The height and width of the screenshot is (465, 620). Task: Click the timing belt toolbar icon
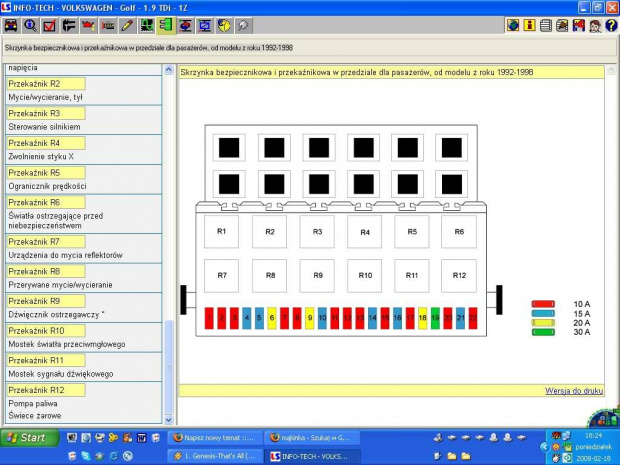(x=108, y=26)
